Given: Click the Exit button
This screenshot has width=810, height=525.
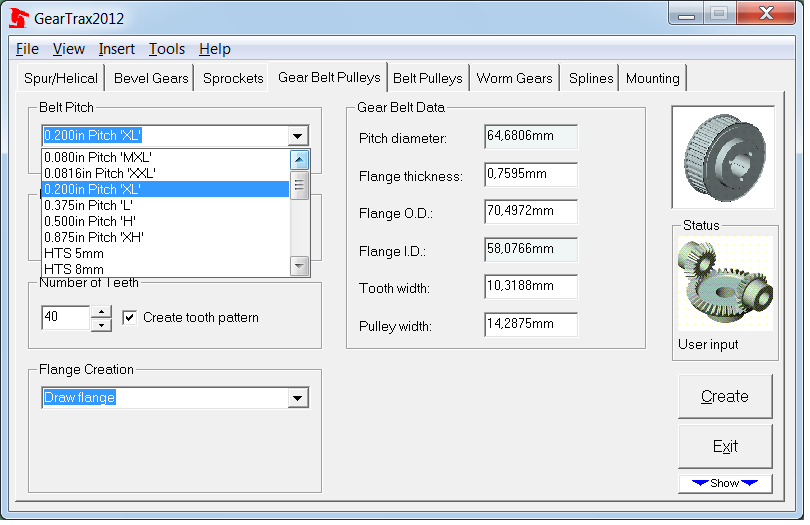Looking at the screenshot, I should tap(725, 446).
